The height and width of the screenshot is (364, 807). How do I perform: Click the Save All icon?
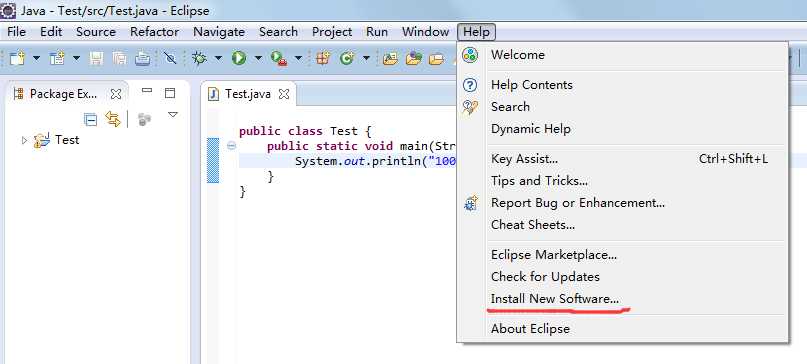pyautogui.click(x=119, y=58)
